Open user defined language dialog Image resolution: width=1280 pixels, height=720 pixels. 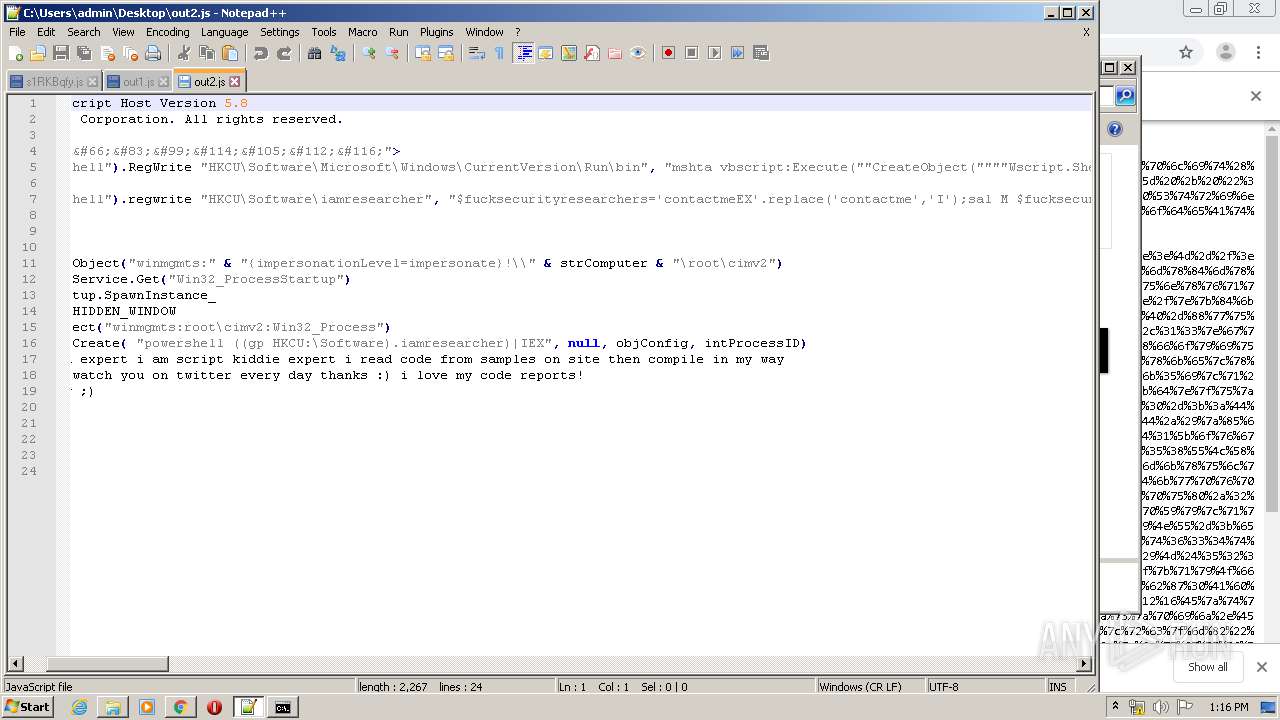pyautogui.click(x=546, y=53)
